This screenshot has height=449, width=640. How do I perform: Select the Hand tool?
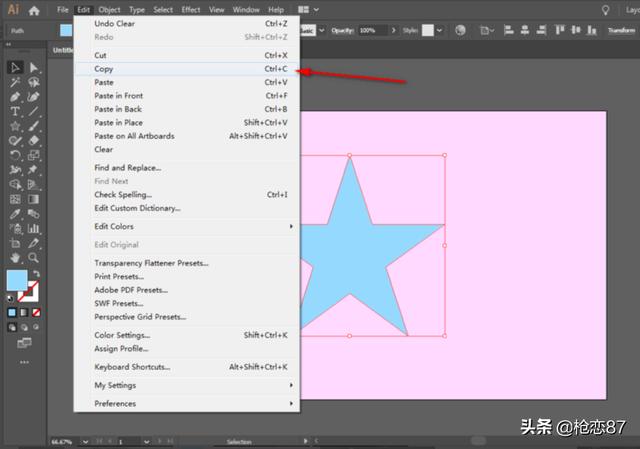tap(15, 257)
